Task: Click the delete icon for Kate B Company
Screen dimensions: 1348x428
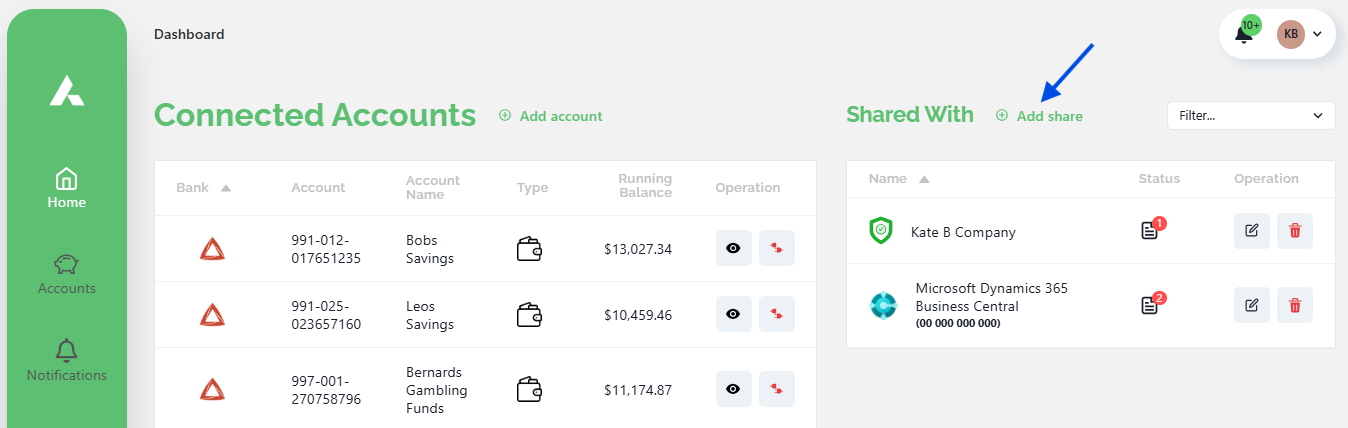Action: tap(1295, 231)
